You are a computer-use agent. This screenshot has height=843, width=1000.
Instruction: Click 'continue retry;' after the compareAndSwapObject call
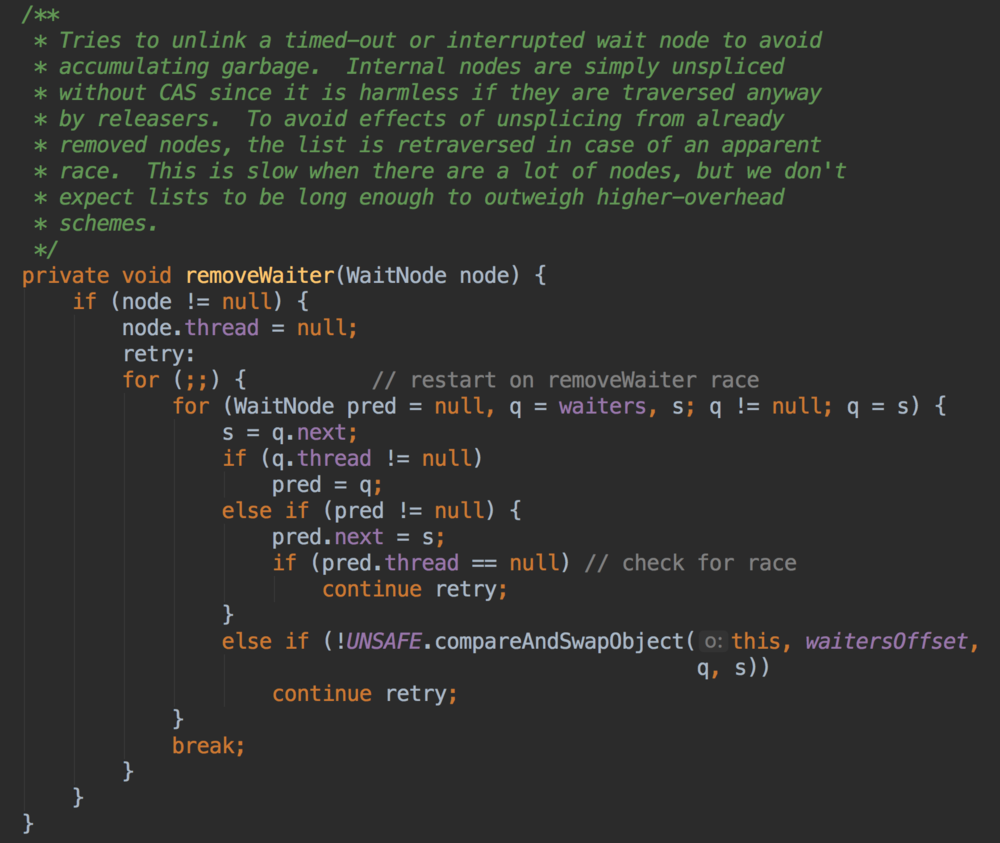(365, 694)
